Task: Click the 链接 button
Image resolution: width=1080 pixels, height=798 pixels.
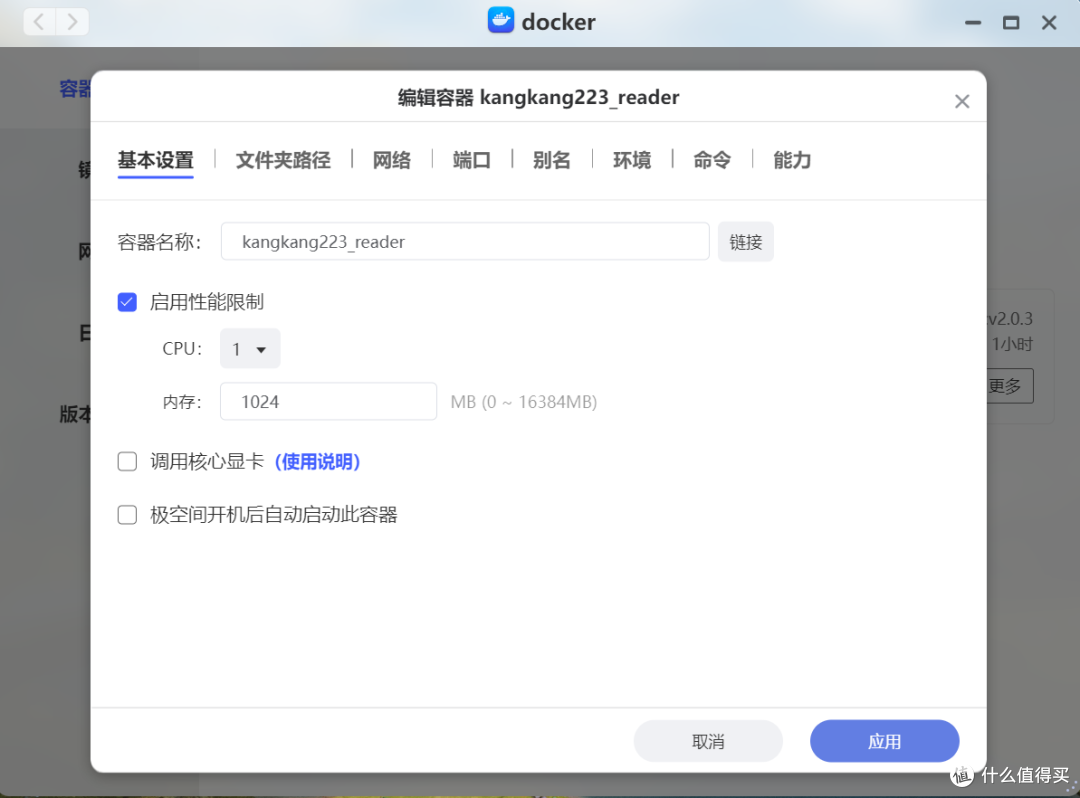Action: pyautogui.click(x=745, y=242)
